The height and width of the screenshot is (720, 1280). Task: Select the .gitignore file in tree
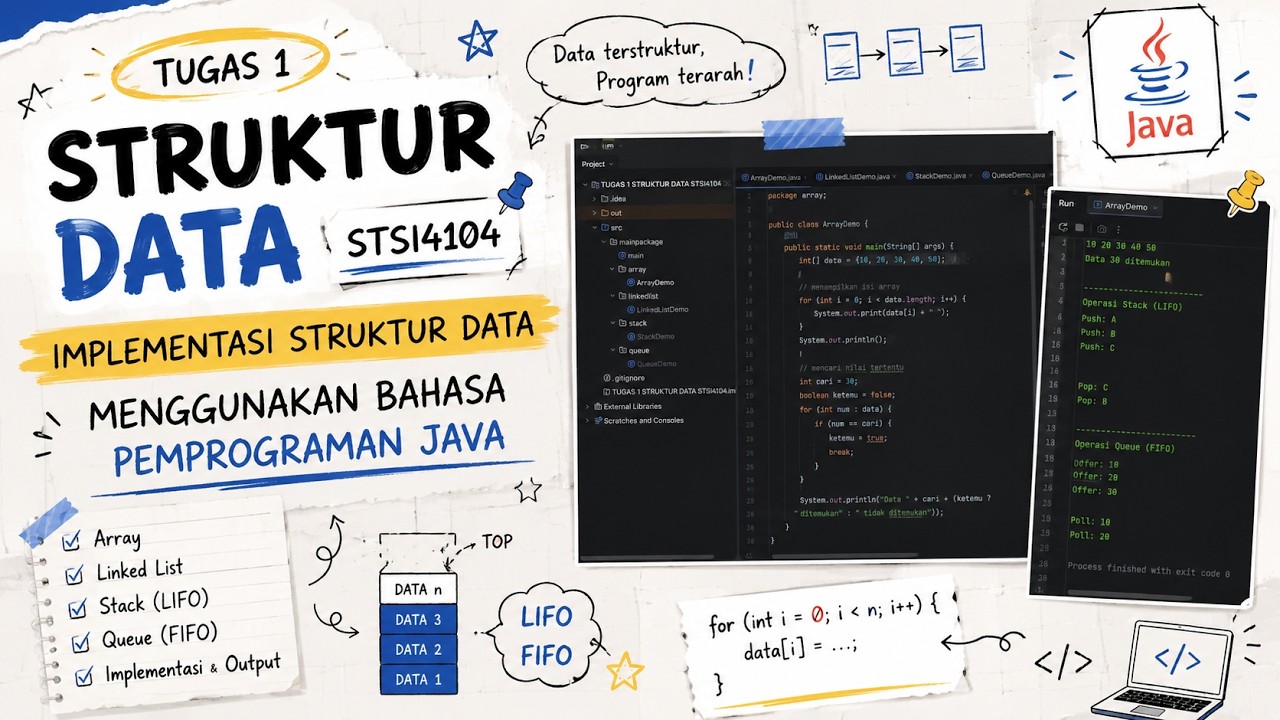coord(625,378)
